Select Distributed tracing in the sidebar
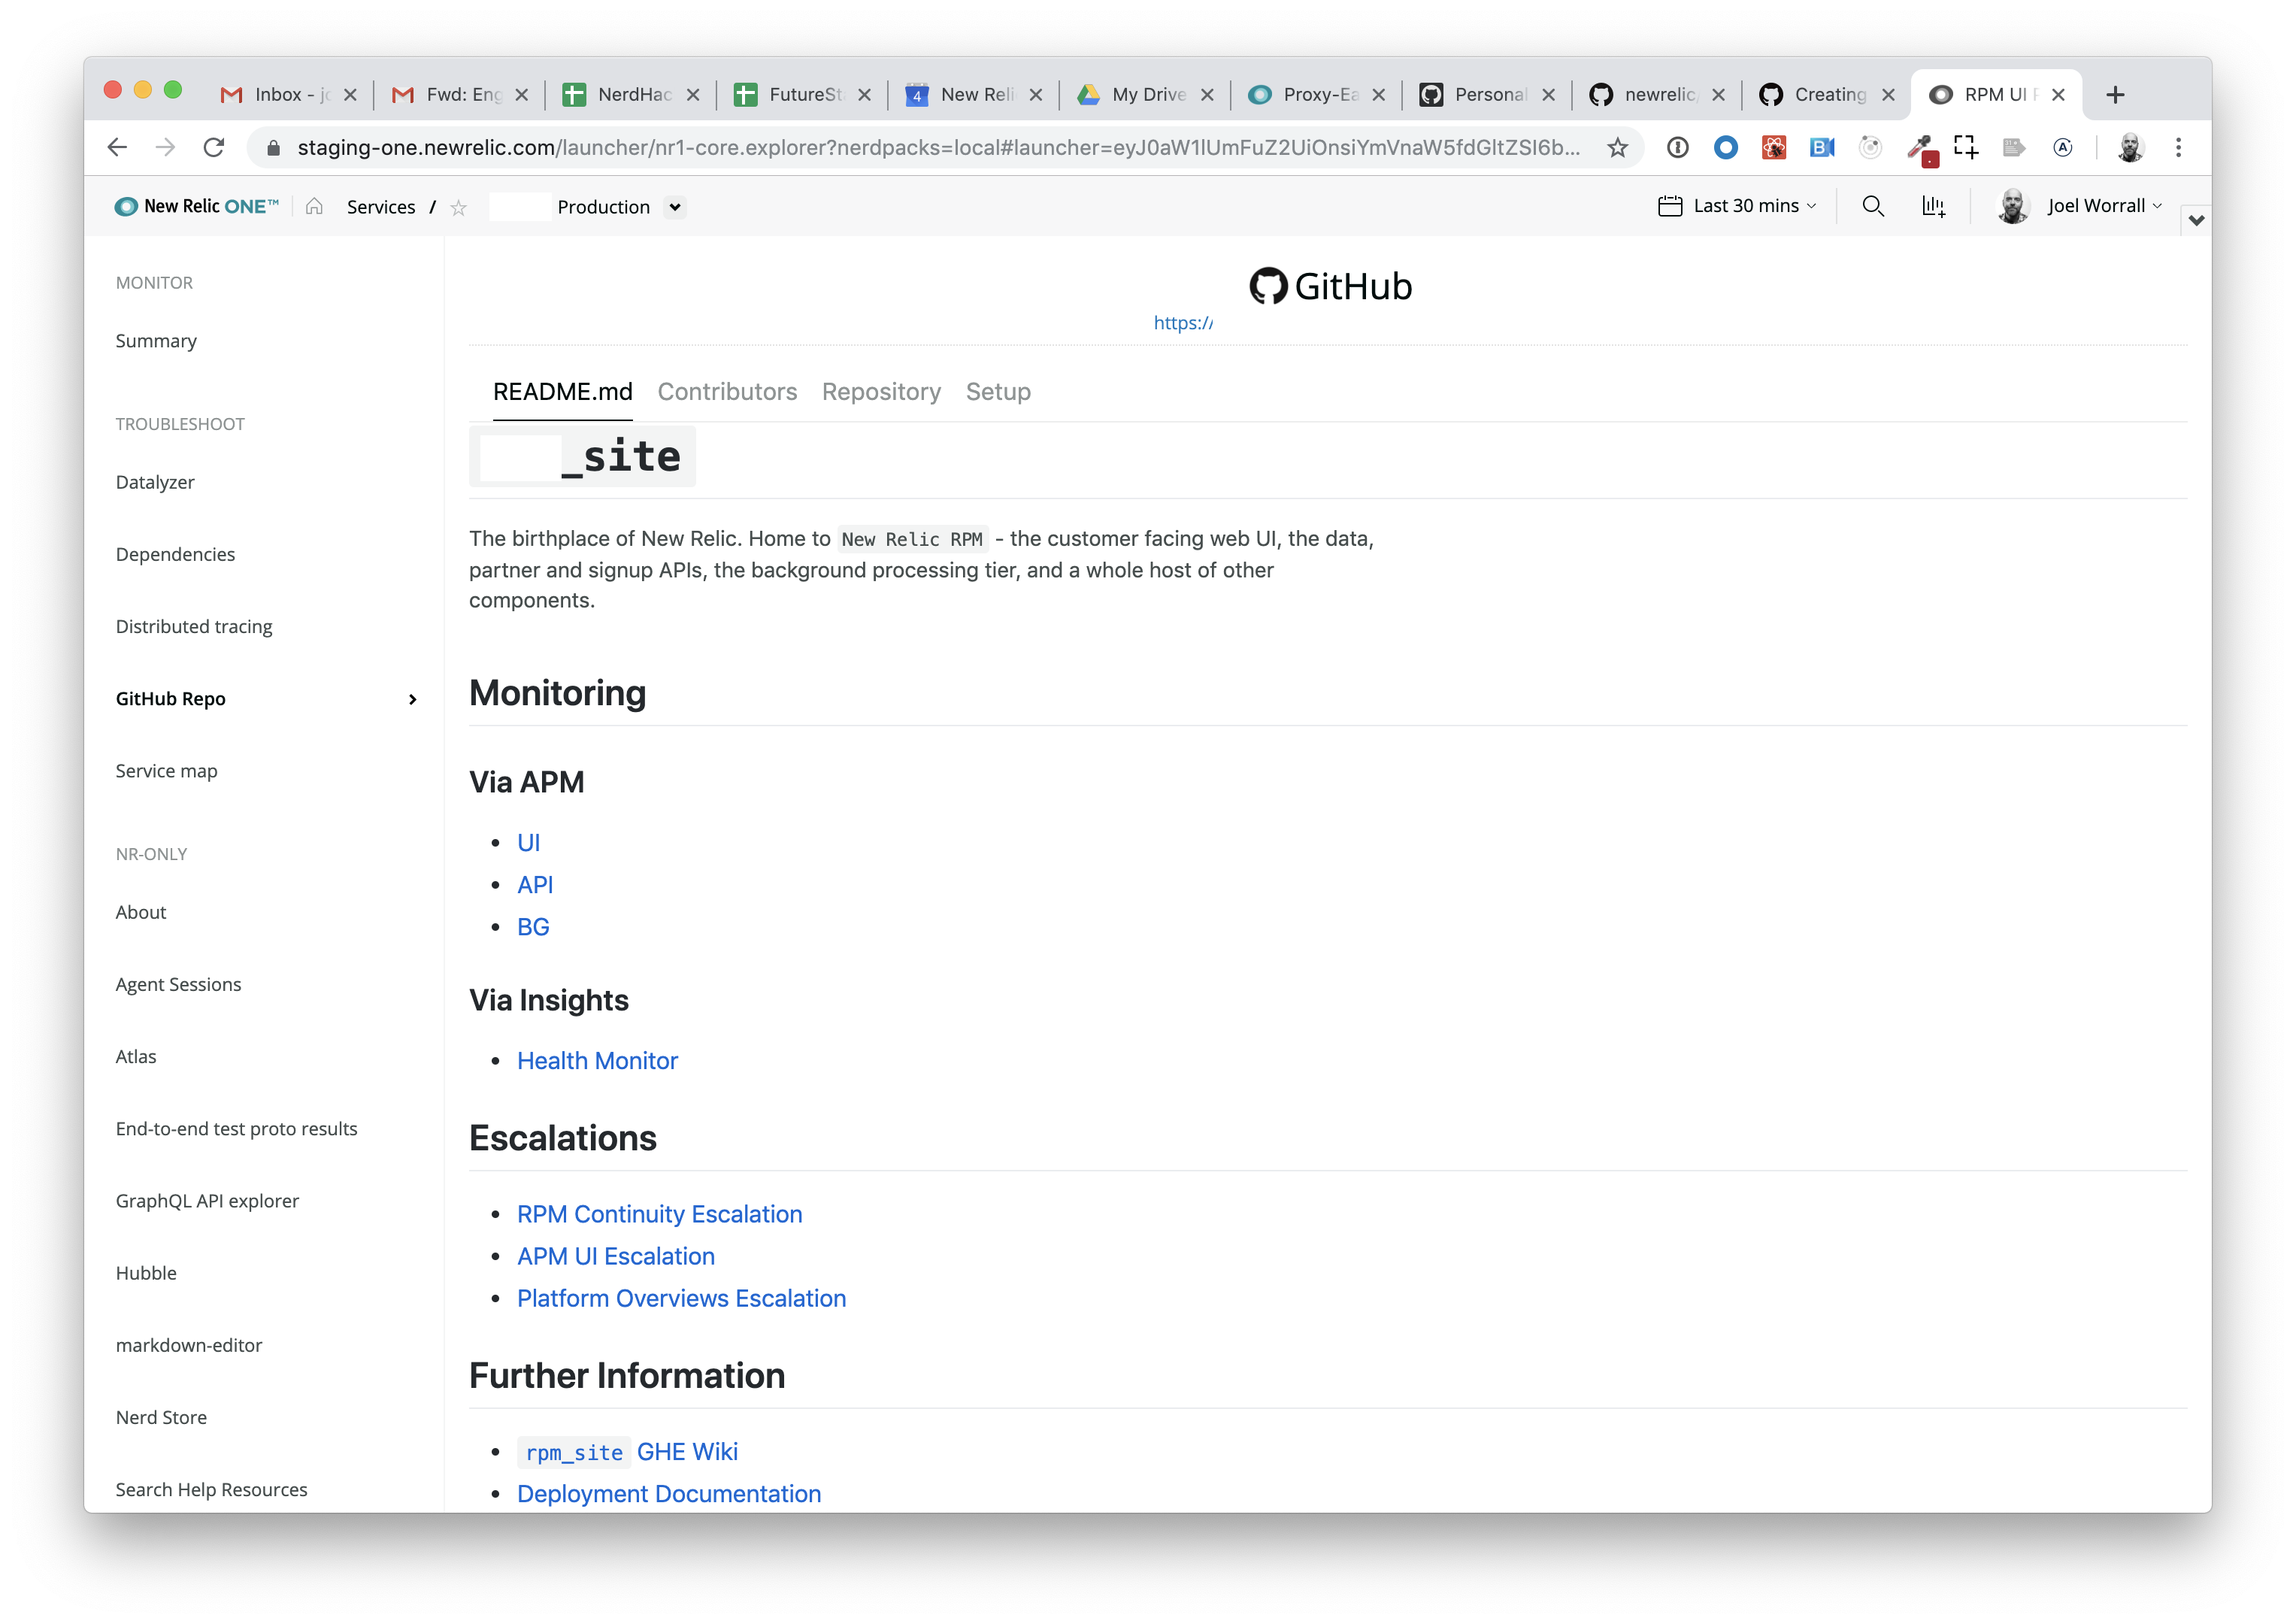2296x1624 pixels. 194,627
